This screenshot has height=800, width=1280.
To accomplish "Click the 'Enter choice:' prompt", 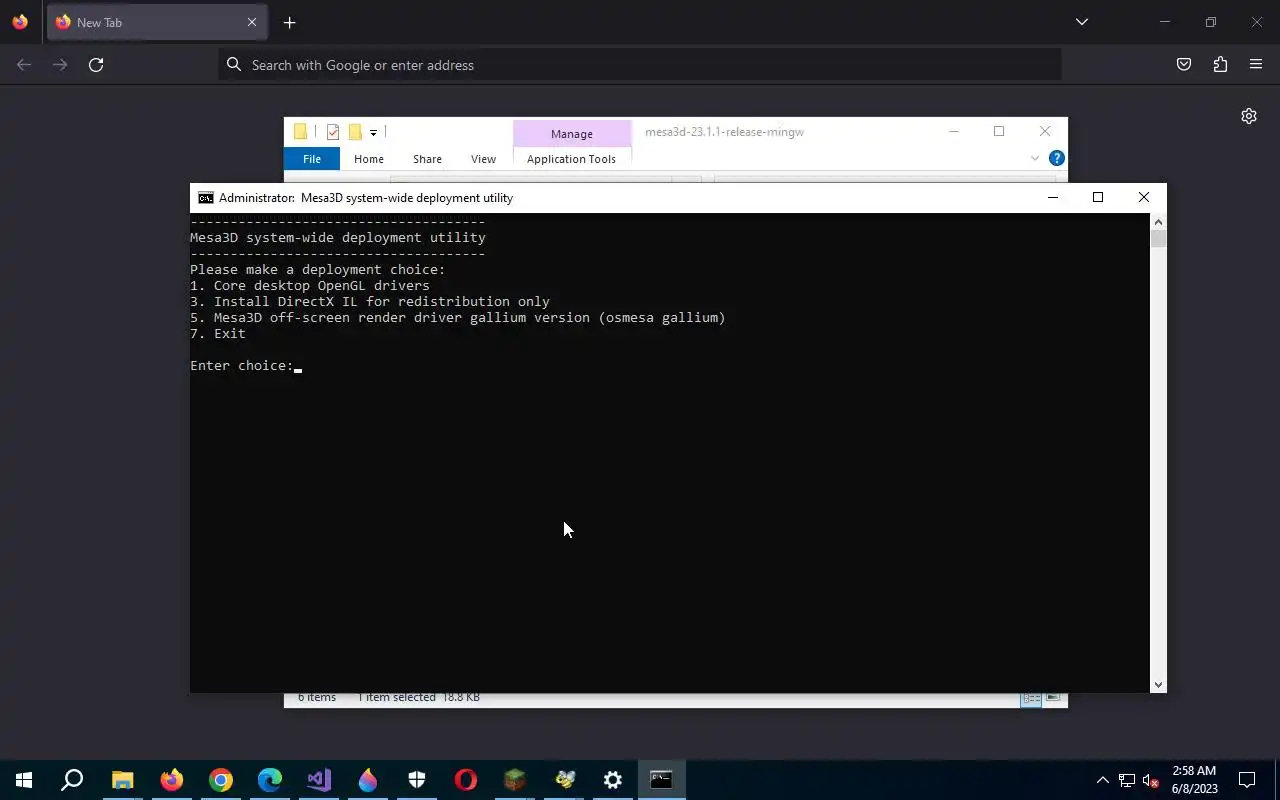I will (x=242, y=365).
